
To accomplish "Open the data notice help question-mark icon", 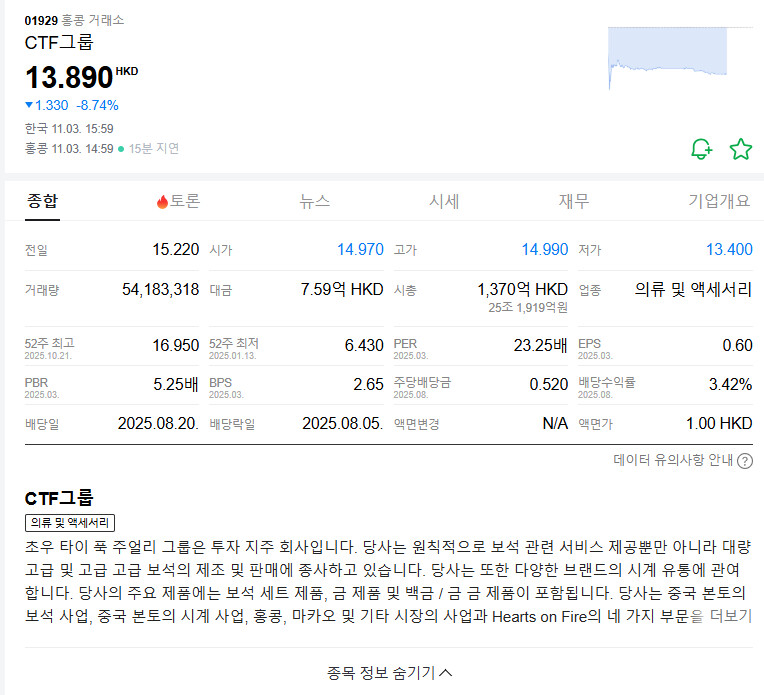I will click(745, 461).
